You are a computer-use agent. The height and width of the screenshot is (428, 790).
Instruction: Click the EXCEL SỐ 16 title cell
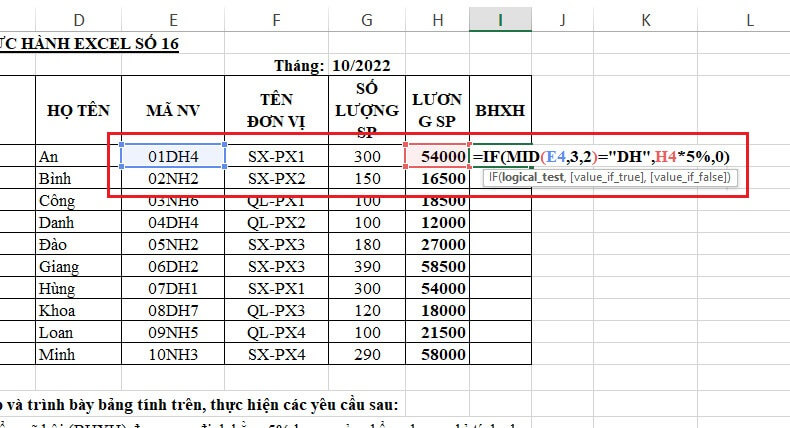click(89, 43)
